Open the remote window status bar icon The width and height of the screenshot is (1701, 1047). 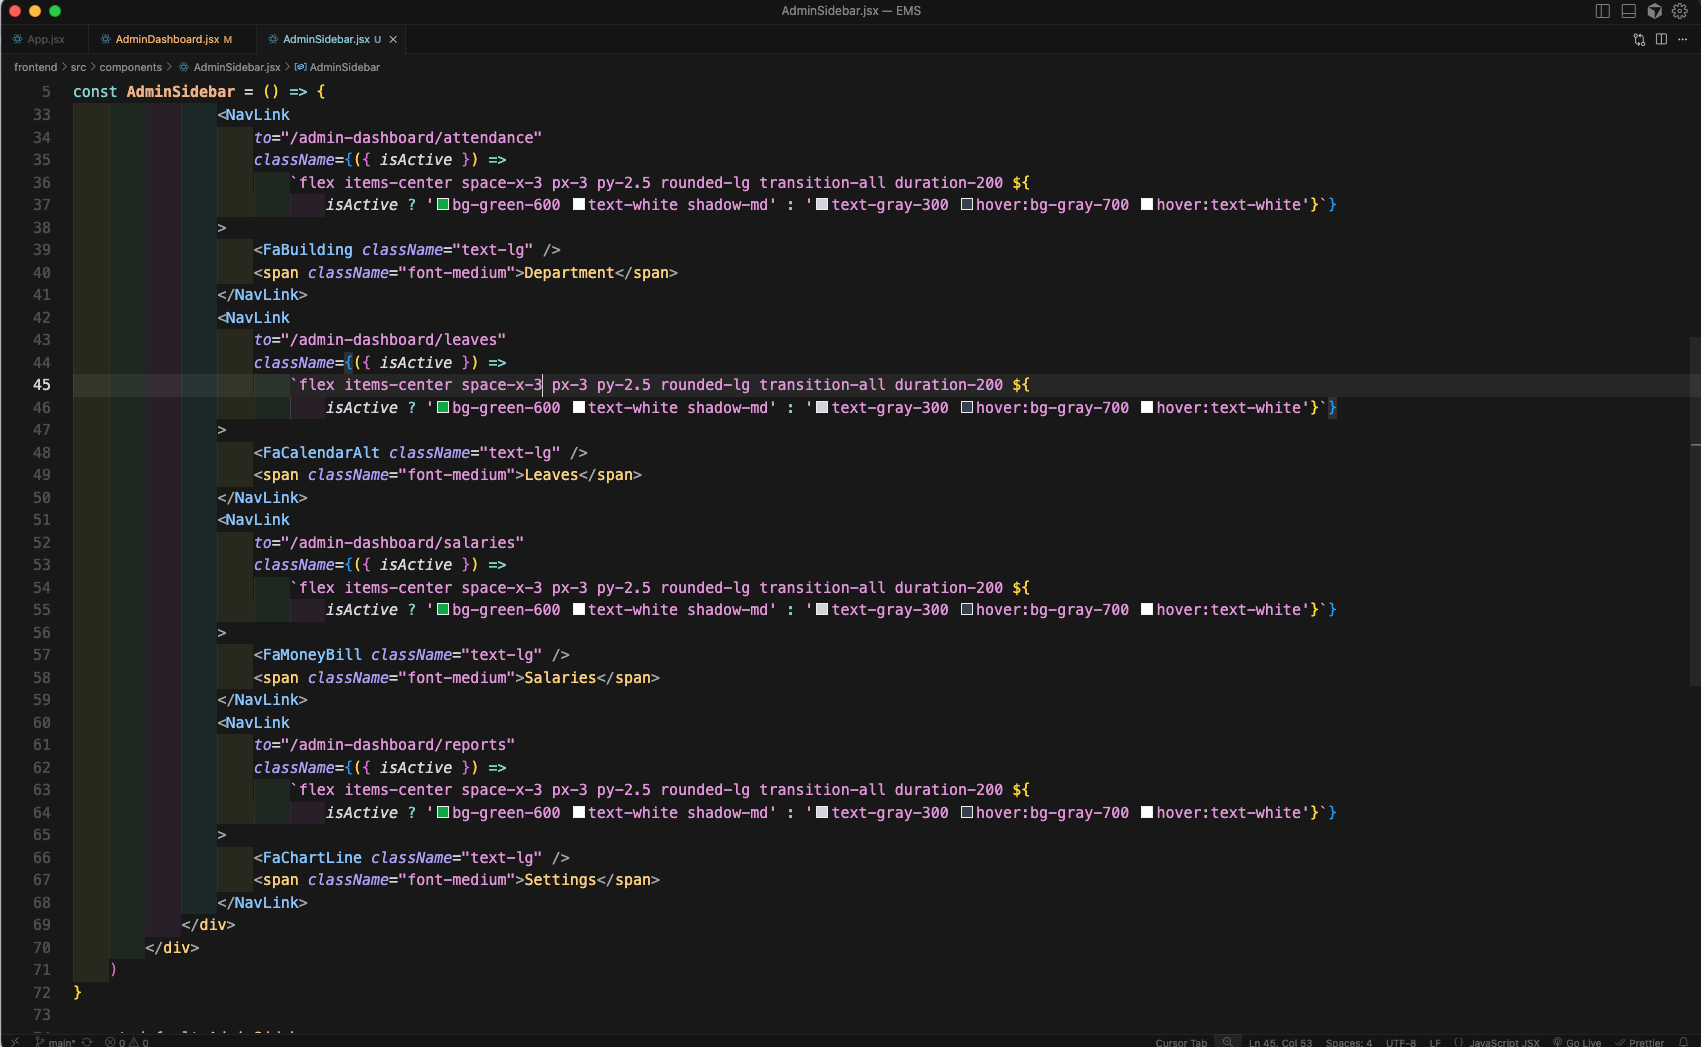tap(15, 1041)
